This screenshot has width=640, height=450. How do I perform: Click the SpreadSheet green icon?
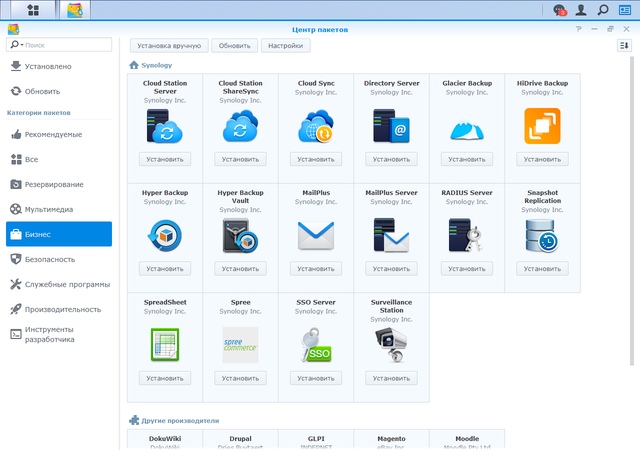pos(164,345)
